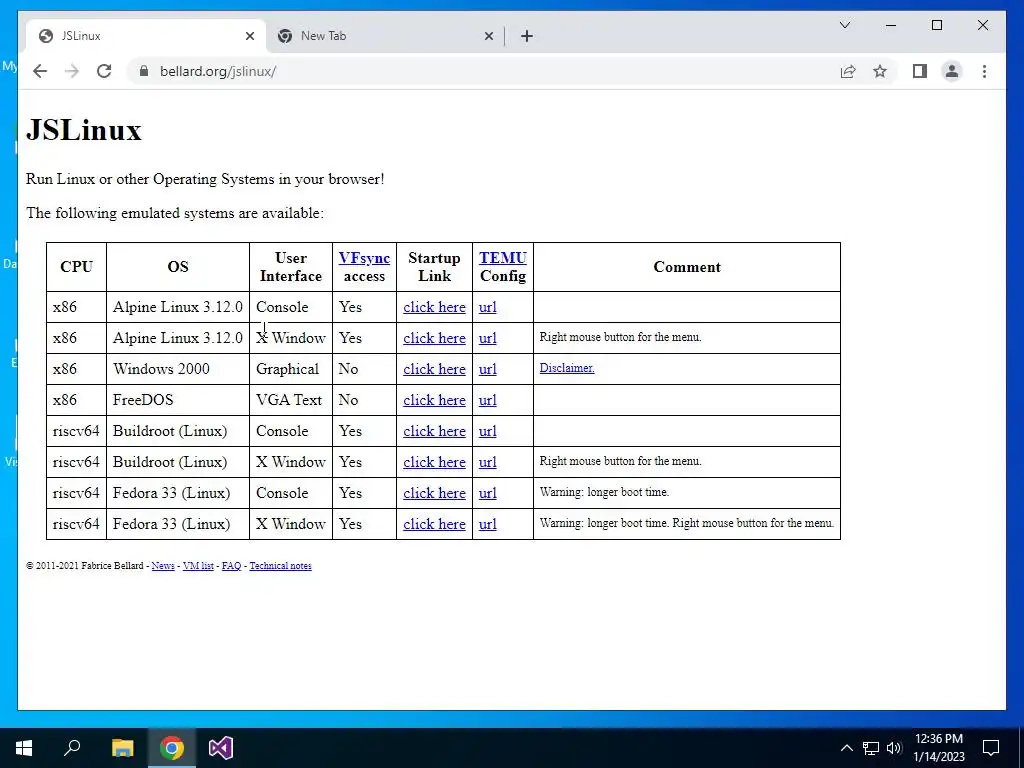Launch Buildroot Console via click here
1024x768 pixels.
click(x=434, y=431)
